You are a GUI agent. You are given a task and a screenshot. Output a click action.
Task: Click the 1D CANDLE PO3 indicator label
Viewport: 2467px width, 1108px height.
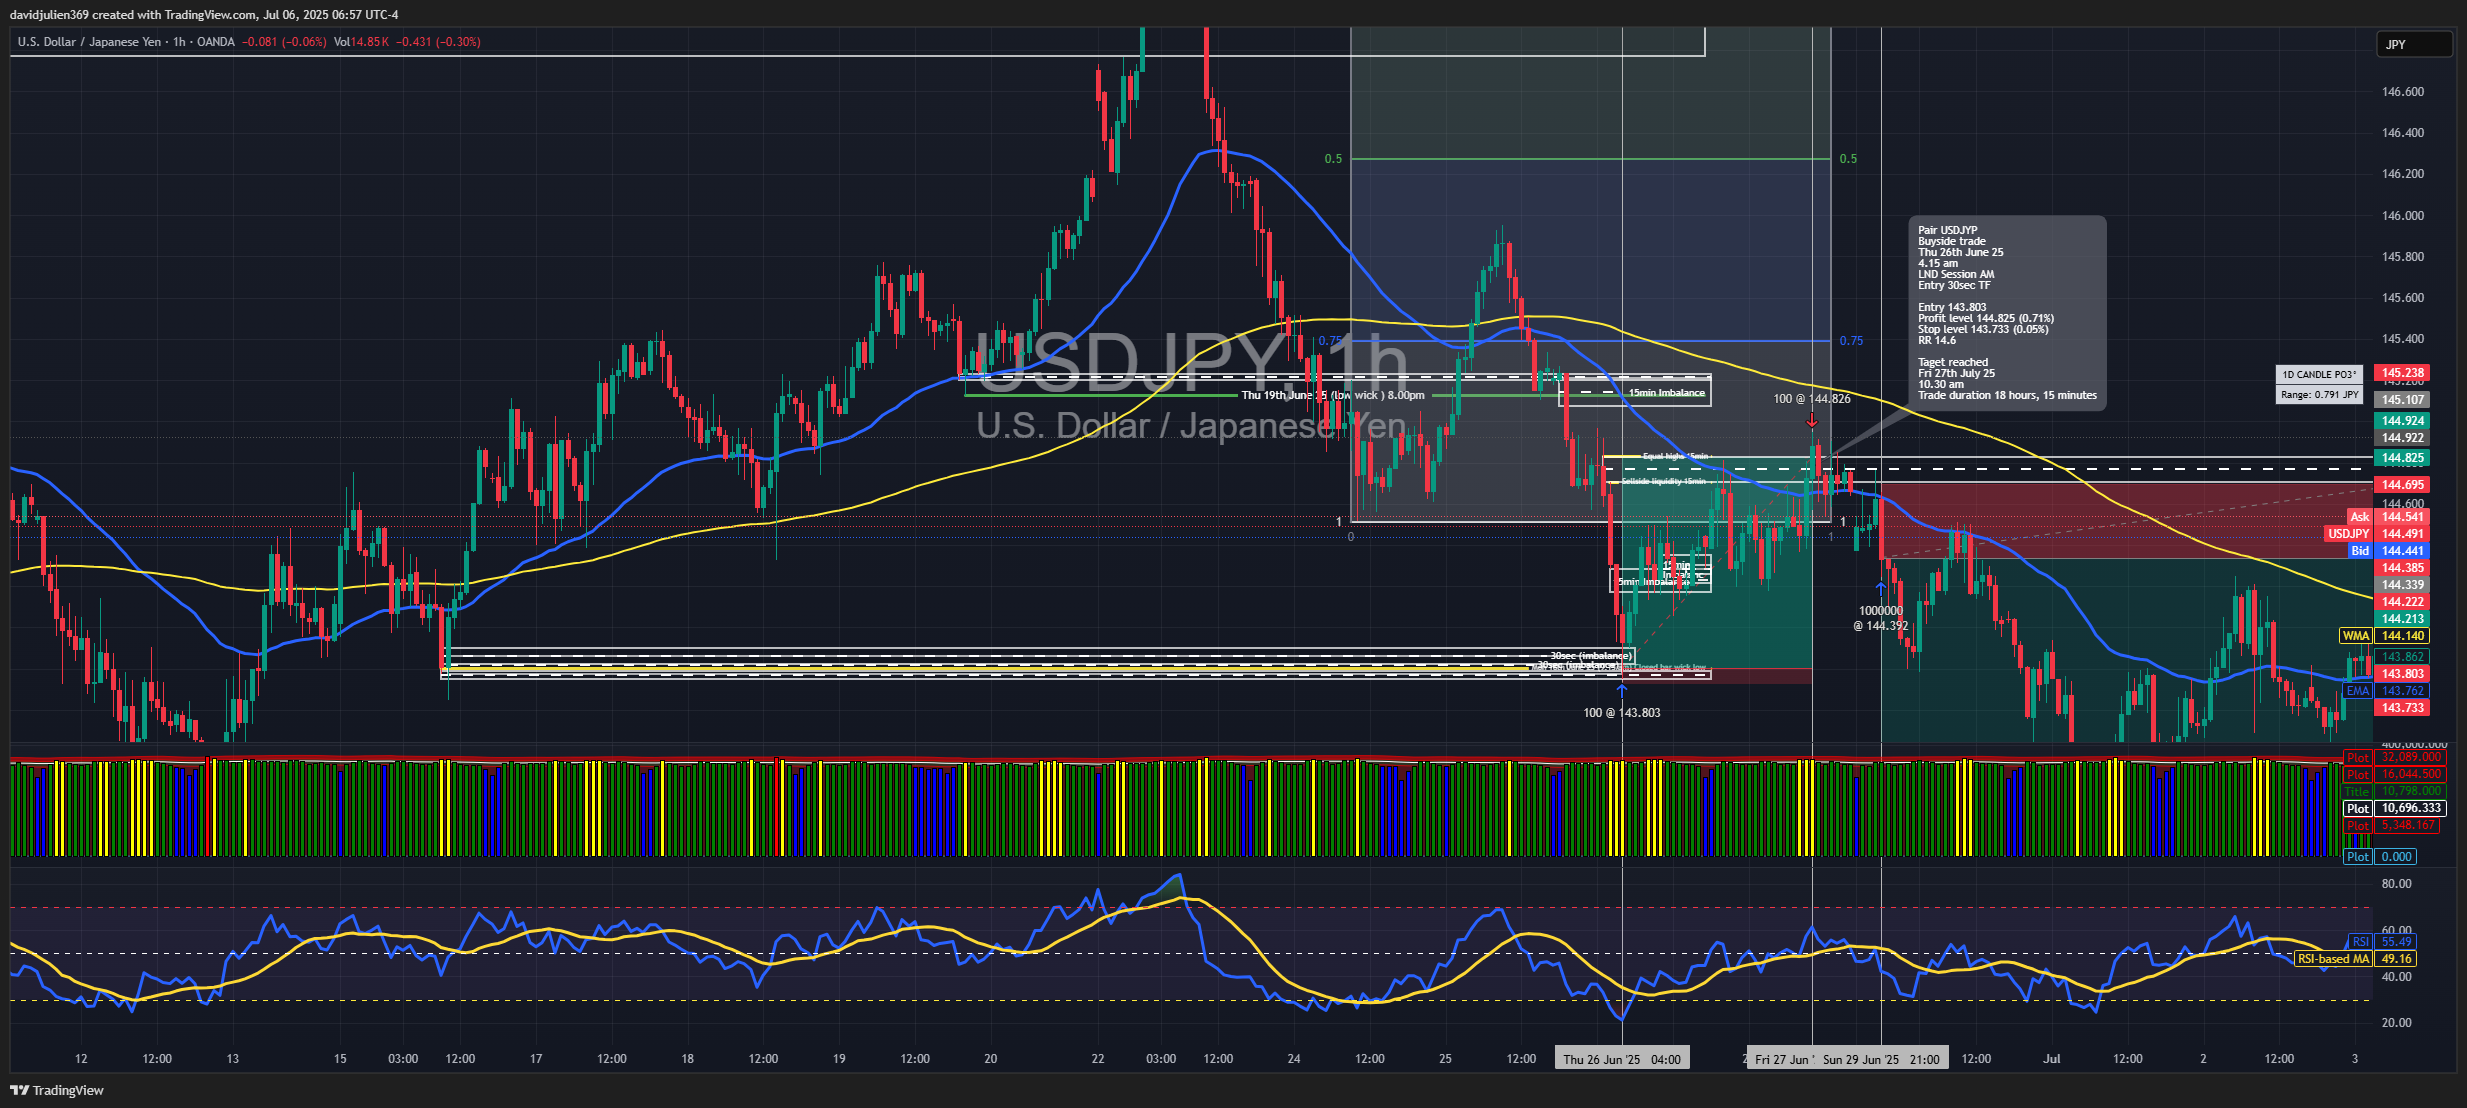pyautogui.click(x=2320, y=375)
